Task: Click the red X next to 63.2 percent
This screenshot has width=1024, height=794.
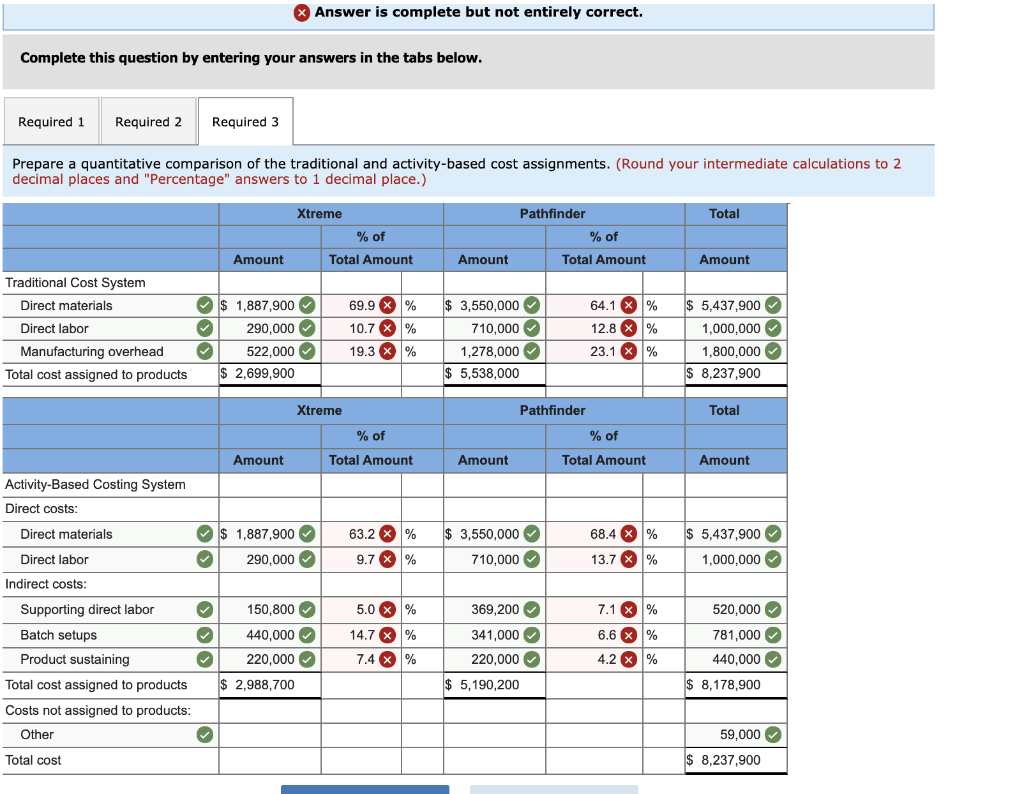Action: tap(388, 533)
